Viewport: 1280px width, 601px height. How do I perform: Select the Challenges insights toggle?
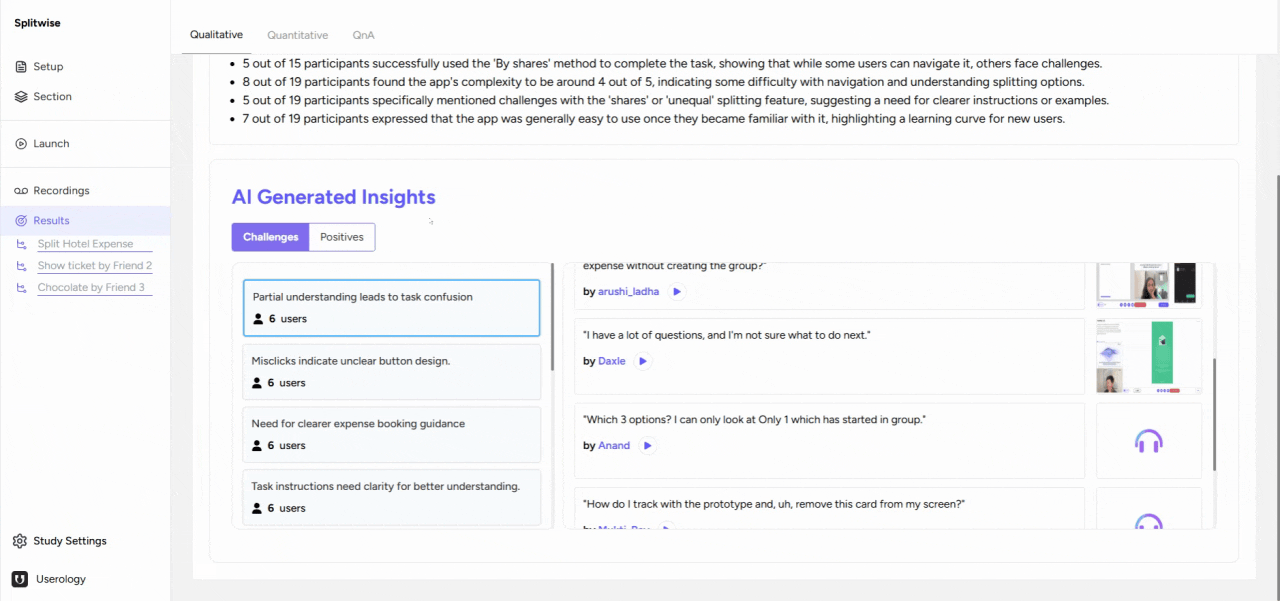pos(270,237)
